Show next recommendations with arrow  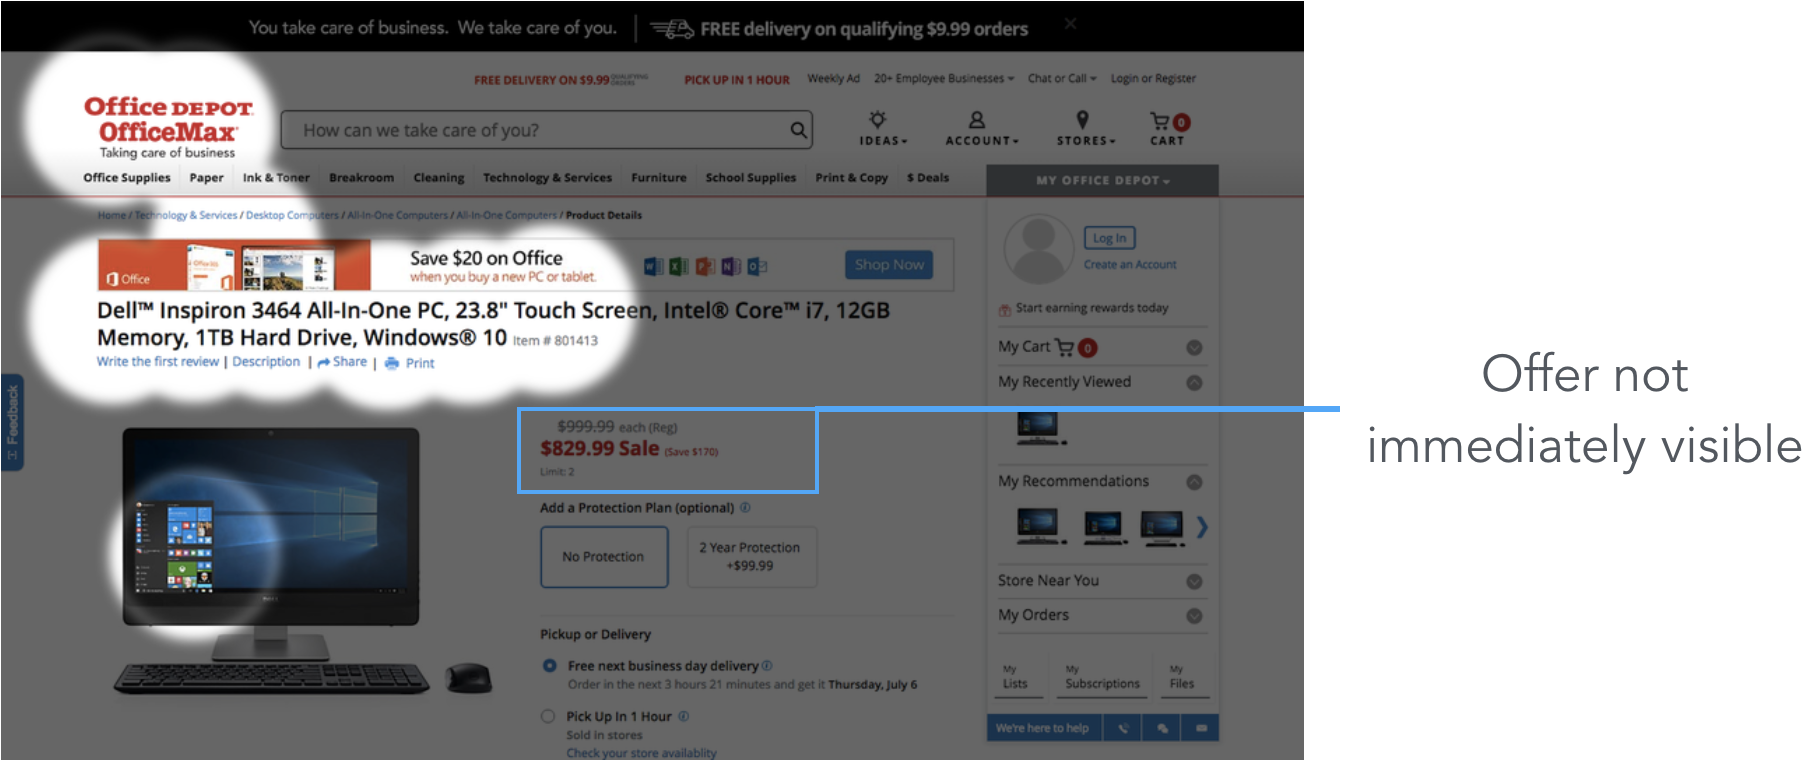tap(1202, 527)
